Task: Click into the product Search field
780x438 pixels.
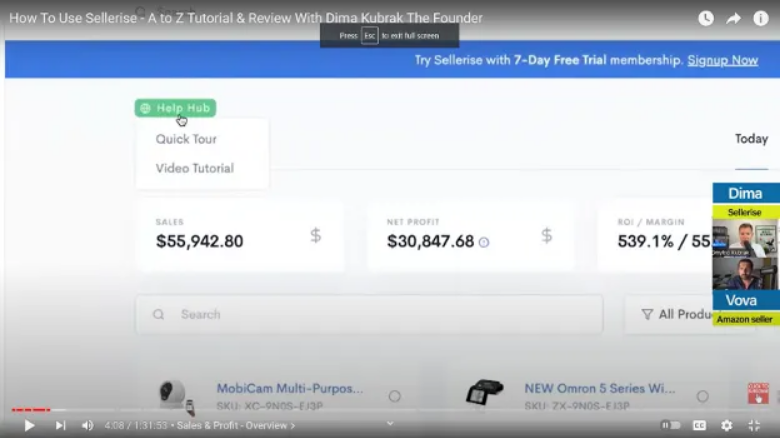Action: (369, 314)
